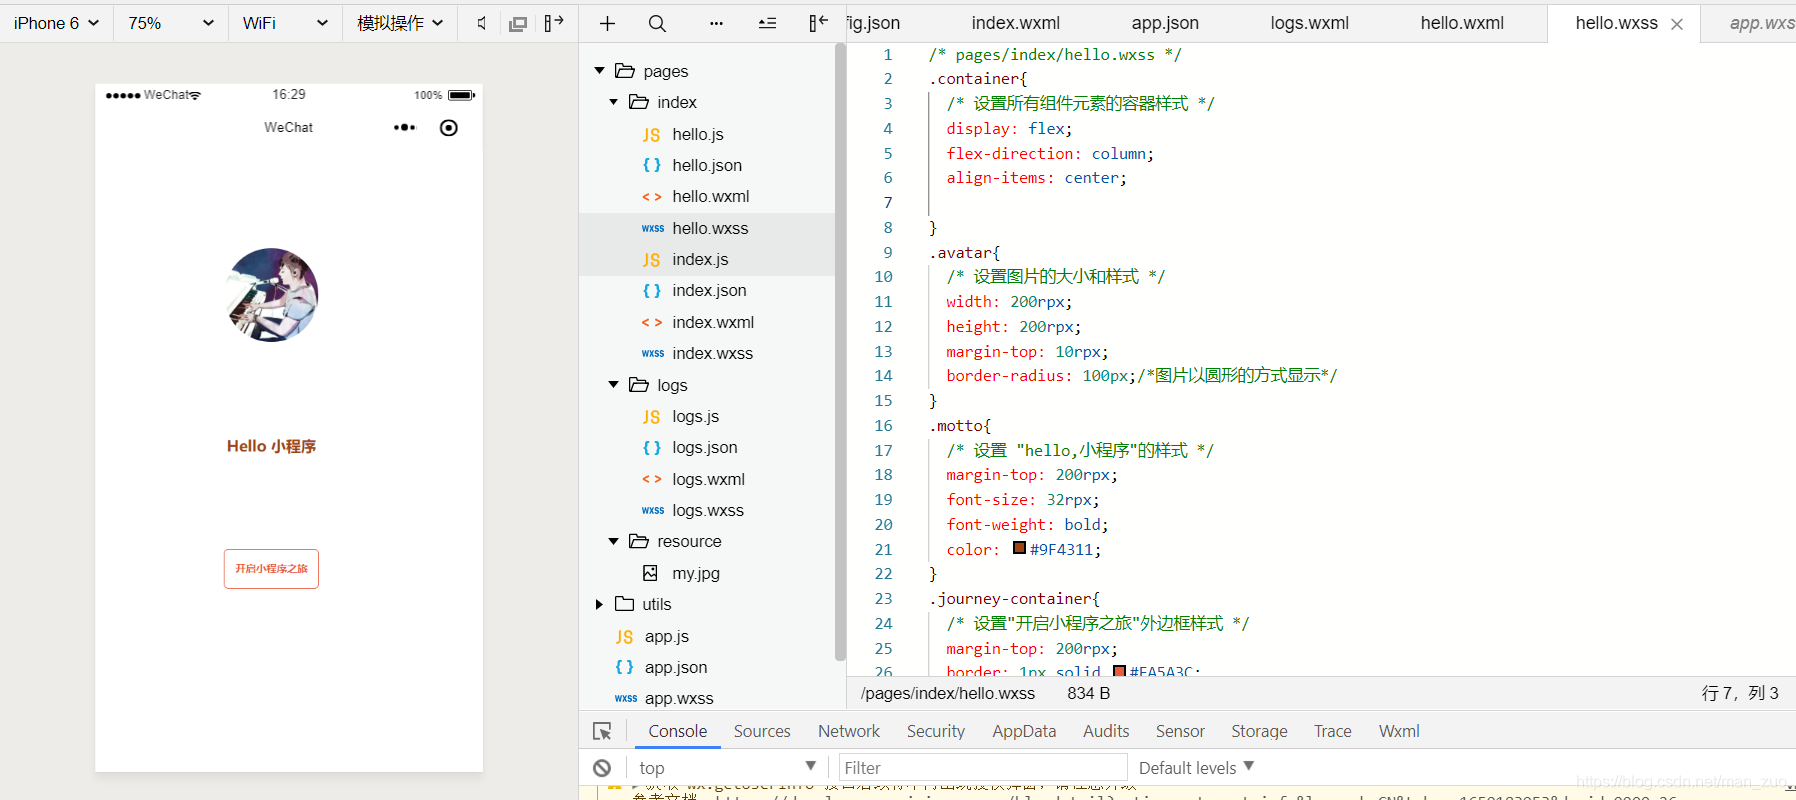This screenshot has height=800, width=1796.
Task: Click the detach simulator window icon
Action: pos(518,23)
